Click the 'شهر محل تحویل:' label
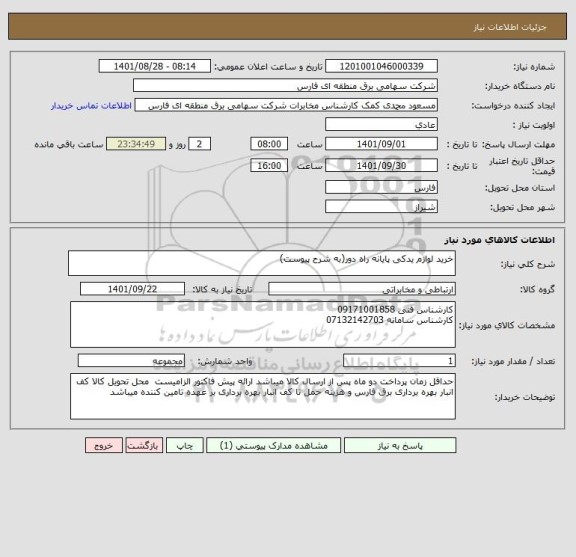Screen dimensions: 576x557 click(x=522, y=208)
